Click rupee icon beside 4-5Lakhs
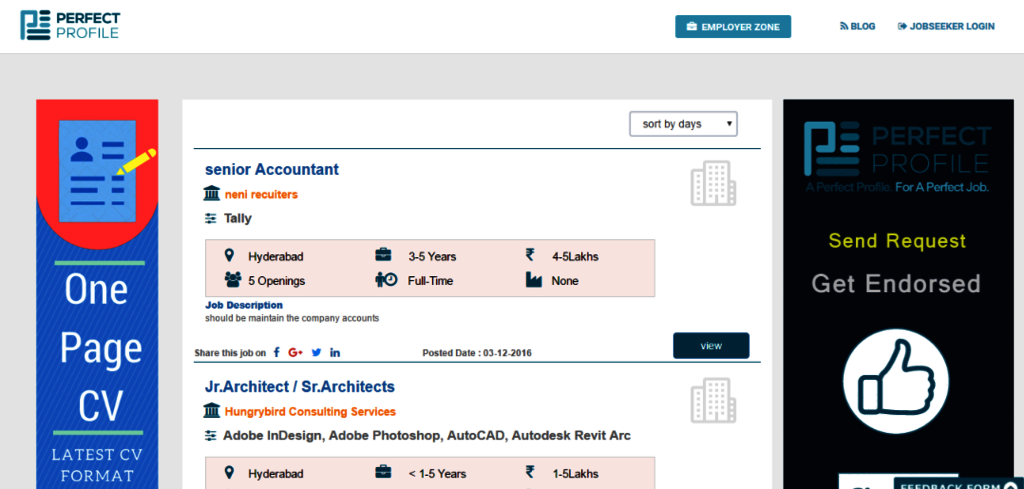 click(x=530, y=255)
